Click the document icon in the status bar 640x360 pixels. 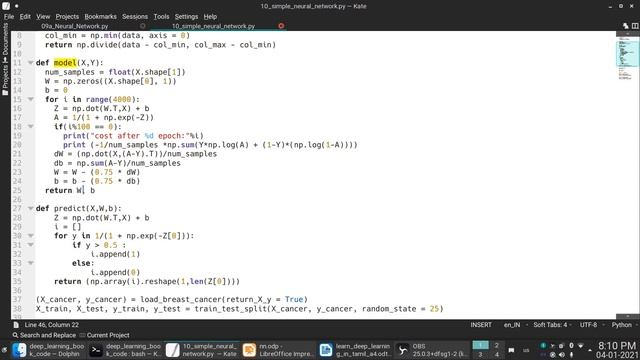click(x=16, y=325)
